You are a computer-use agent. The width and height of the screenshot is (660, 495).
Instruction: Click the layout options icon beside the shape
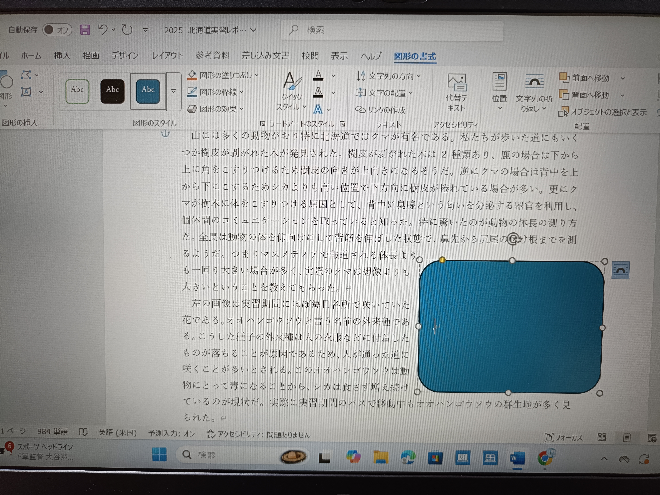click(620, 270)
